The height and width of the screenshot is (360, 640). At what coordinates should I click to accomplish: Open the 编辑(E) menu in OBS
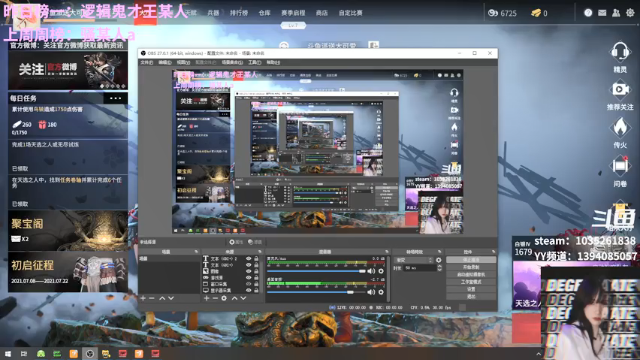[x=165, y=62]
